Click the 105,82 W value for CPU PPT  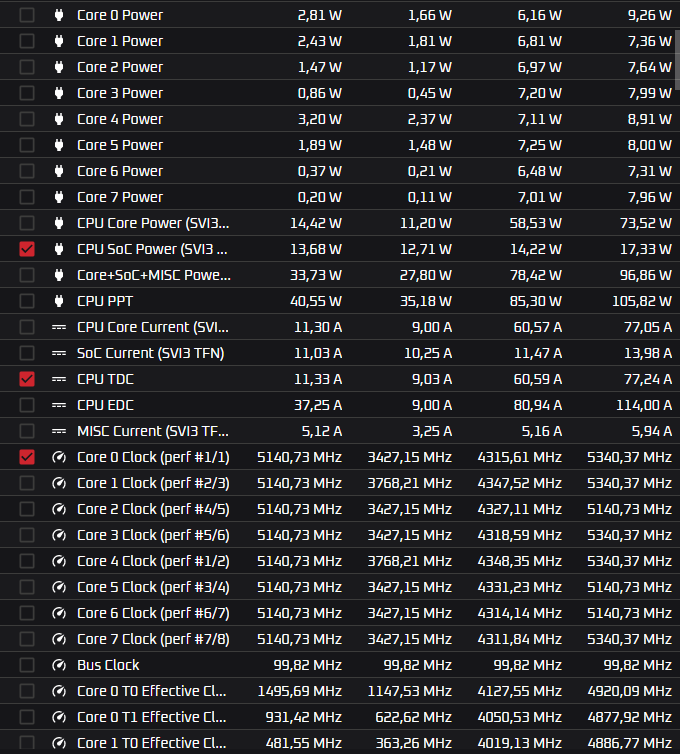[642, 301]
